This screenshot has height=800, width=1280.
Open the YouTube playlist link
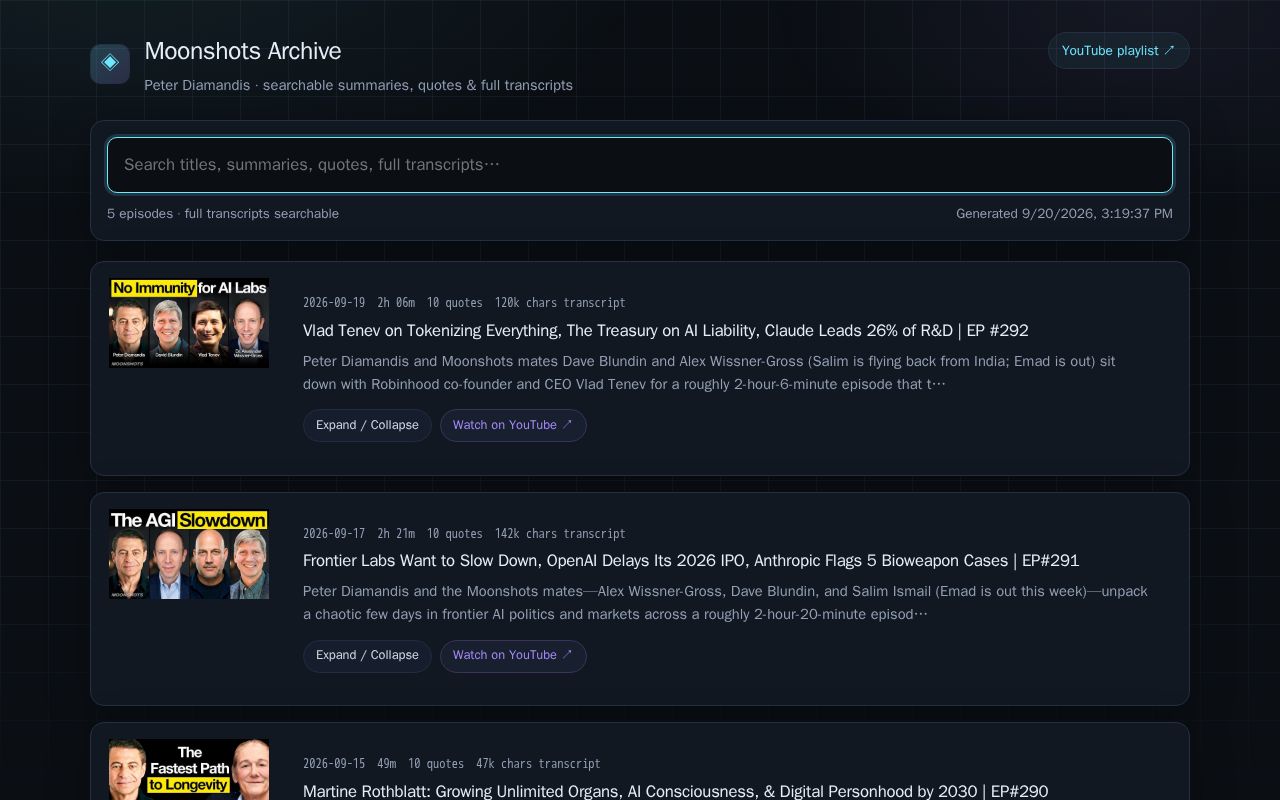pos(1118,51)
